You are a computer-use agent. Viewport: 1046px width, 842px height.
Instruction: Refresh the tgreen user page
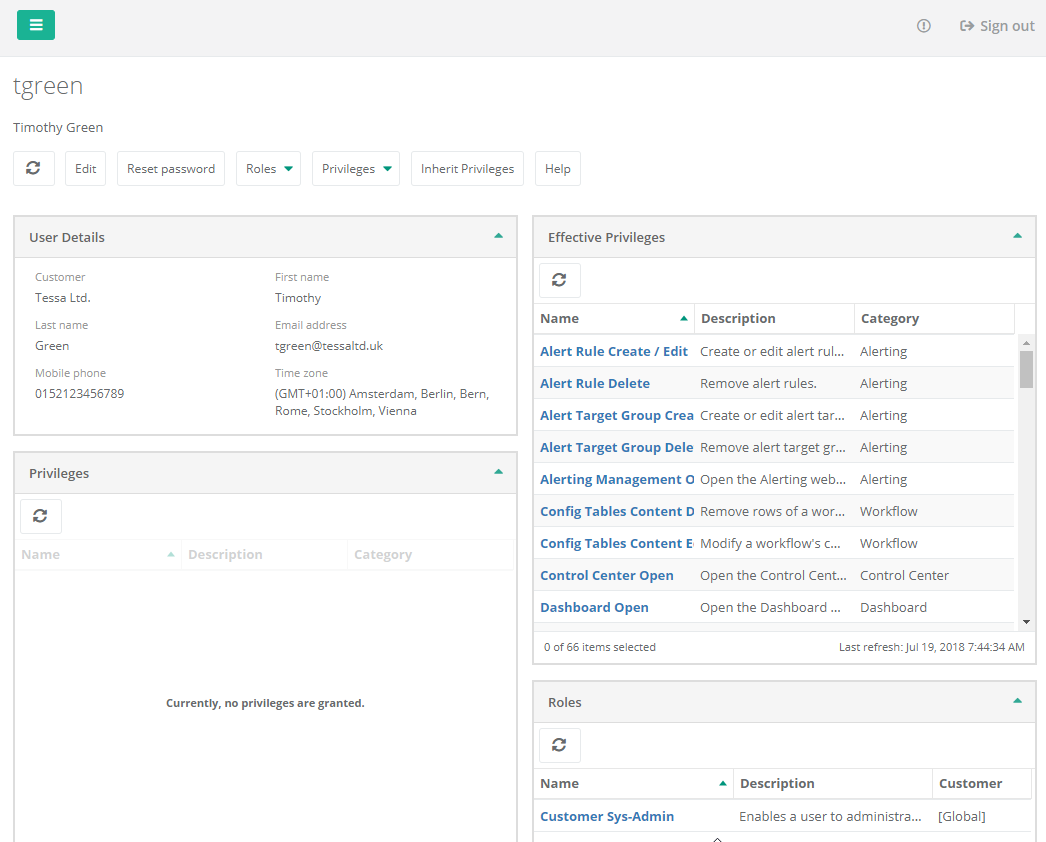point(33,168)
